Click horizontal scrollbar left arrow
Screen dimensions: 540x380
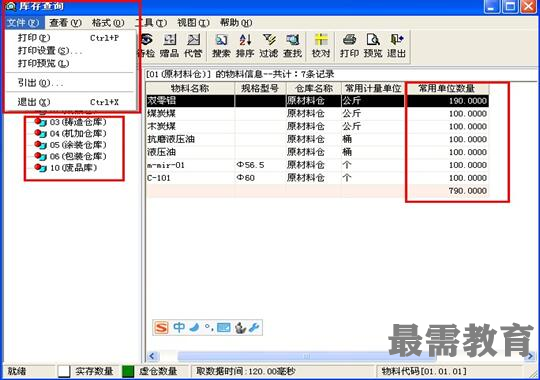pyautogui.click(x=153, y=356)
